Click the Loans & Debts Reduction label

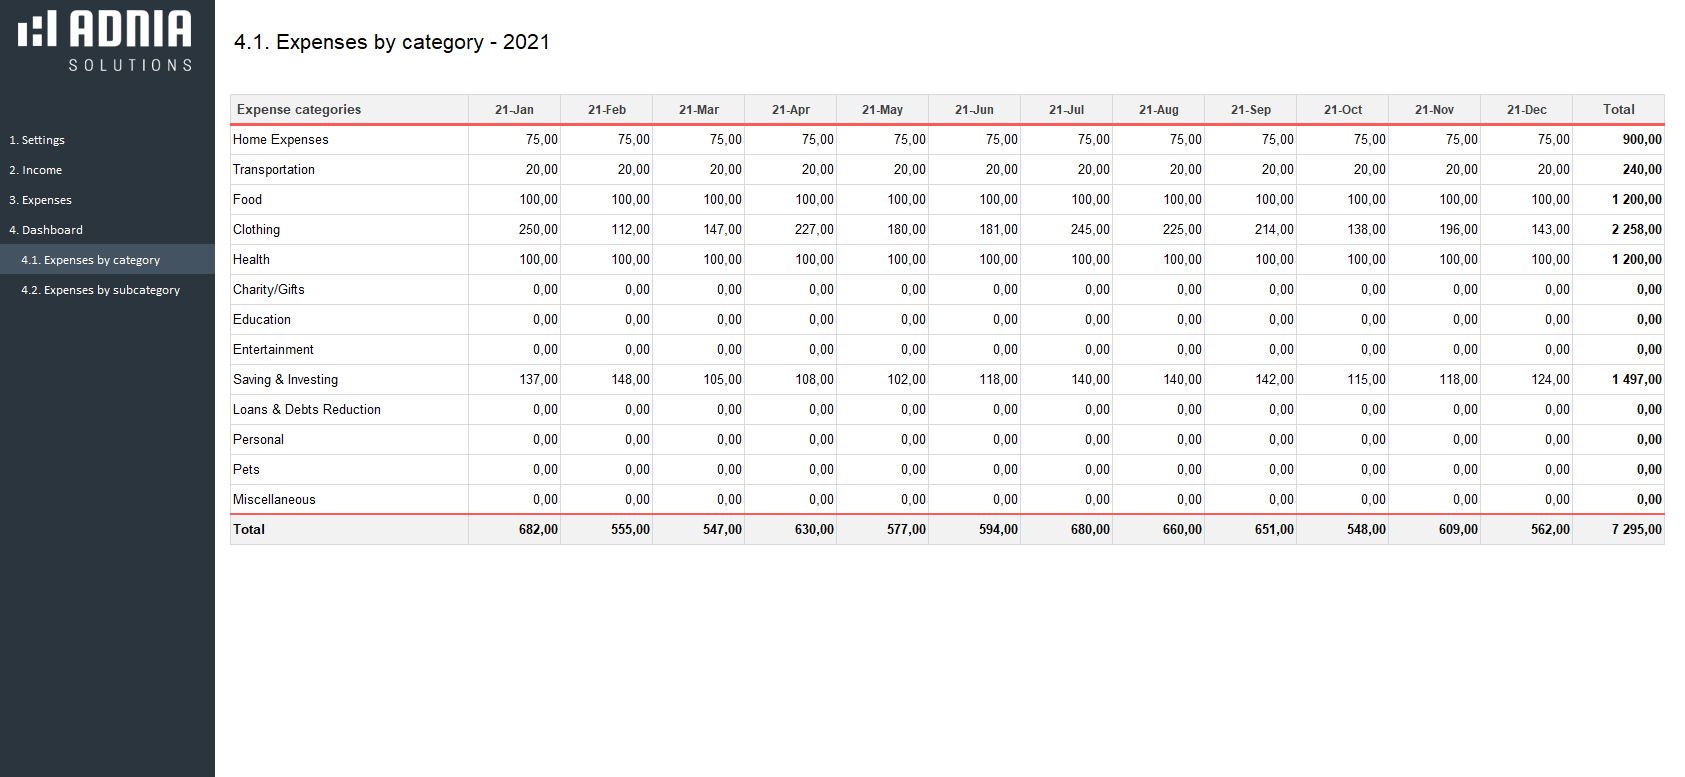point(307,410)
